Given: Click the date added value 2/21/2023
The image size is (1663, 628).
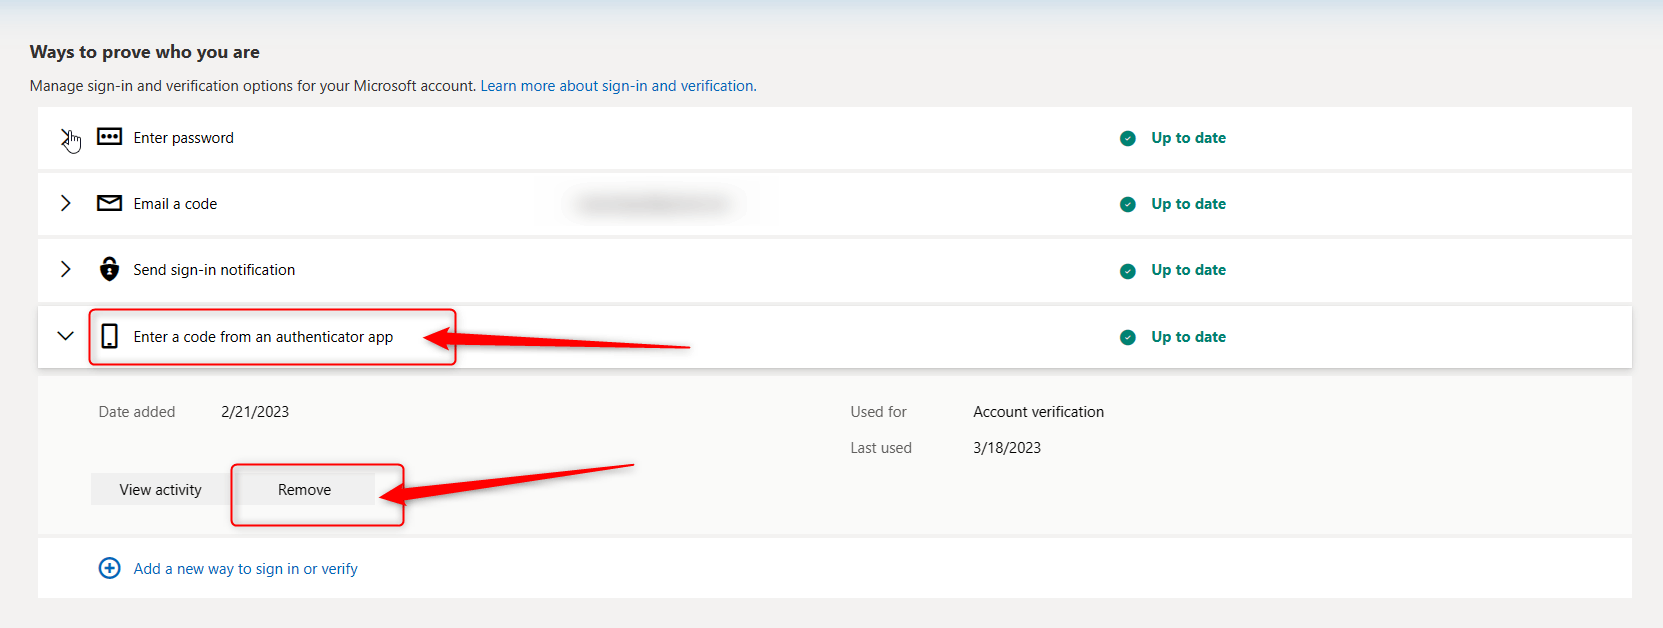Looking at the screenshot, I should click(x=255, y=412).
